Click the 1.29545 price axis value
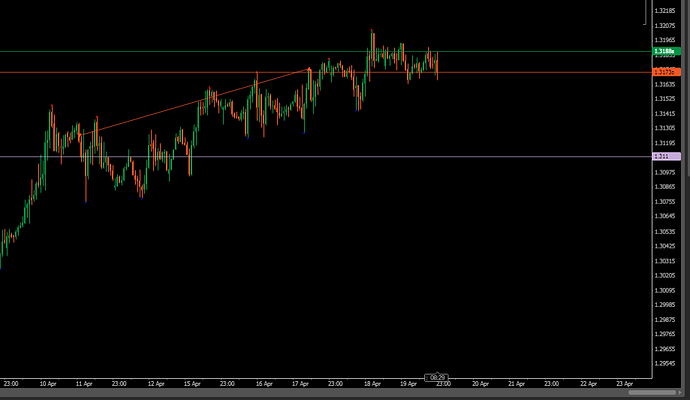Image resolution: width=690 pixels, height=400 pixels. coord(665,363)
